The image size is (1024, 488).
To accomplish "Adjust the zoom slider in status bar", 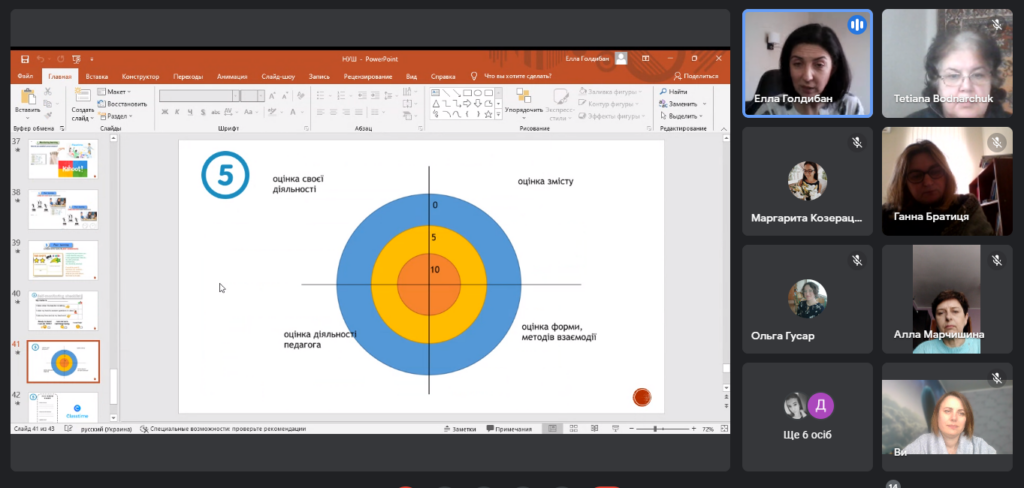I will click(654, 428).
